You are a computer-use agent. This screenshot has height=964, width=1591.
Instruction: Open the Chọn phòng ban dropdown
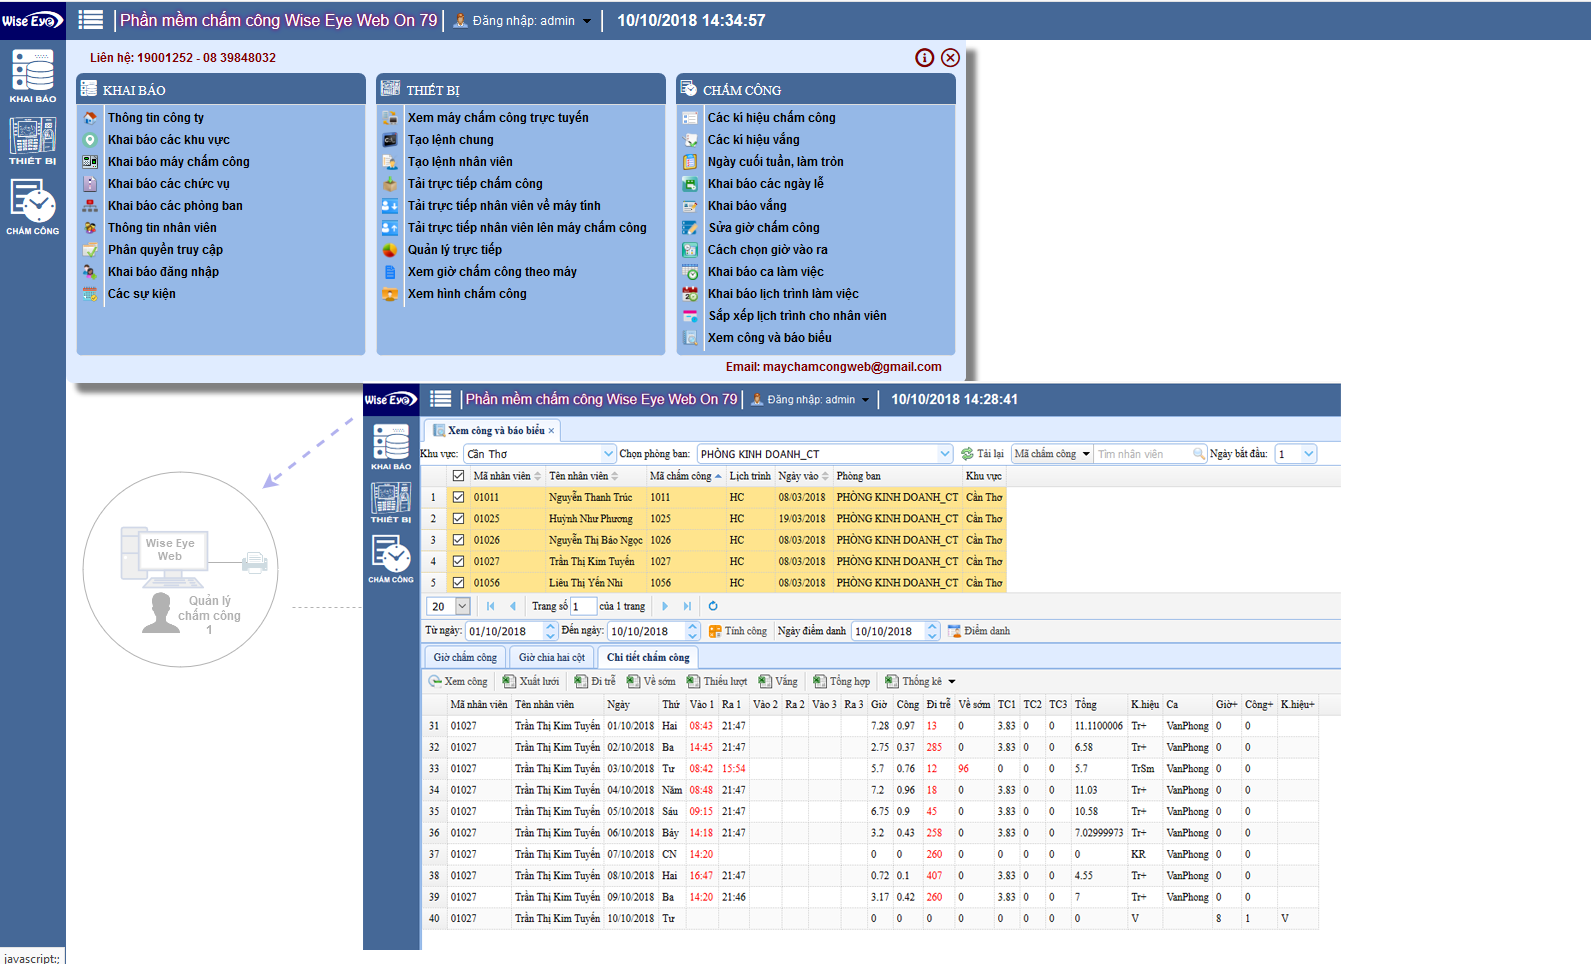click(945, 454)
